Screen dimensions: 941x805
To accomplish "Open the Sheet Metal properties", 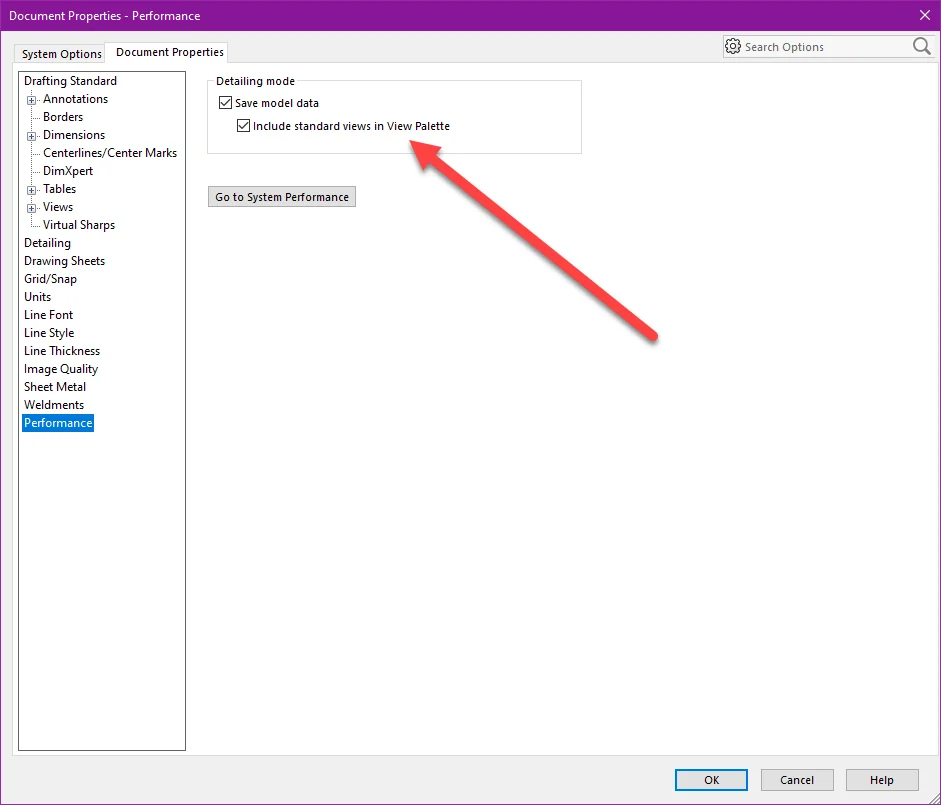I will [x=55, y=387].
